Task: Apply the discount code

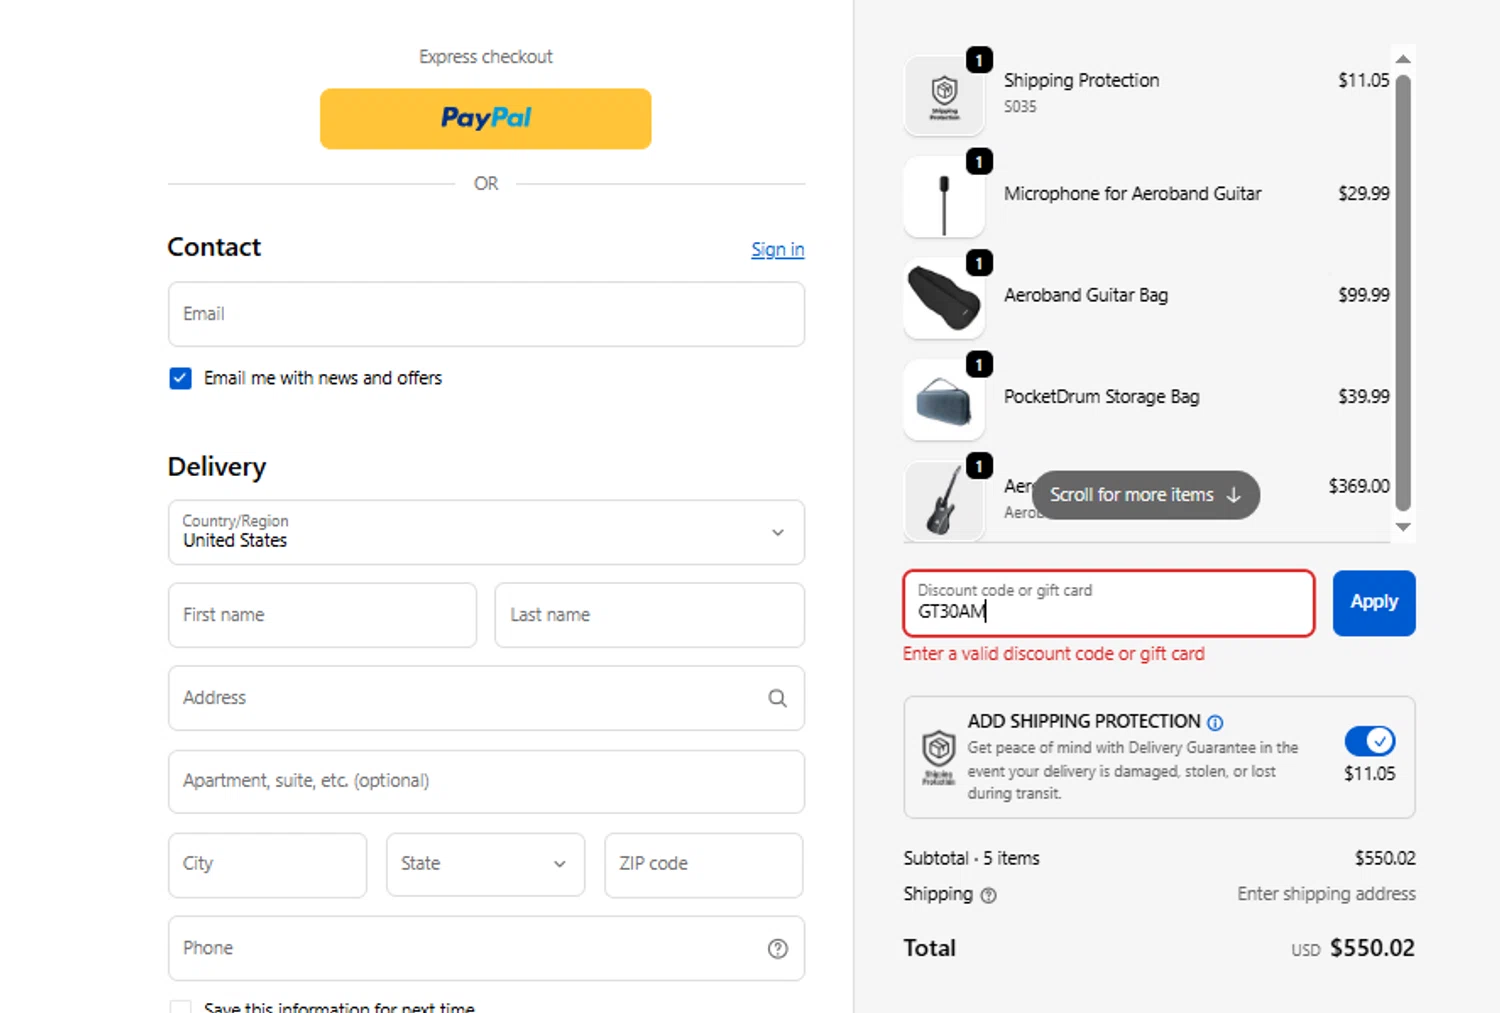Action: [x=1373, y=602]
